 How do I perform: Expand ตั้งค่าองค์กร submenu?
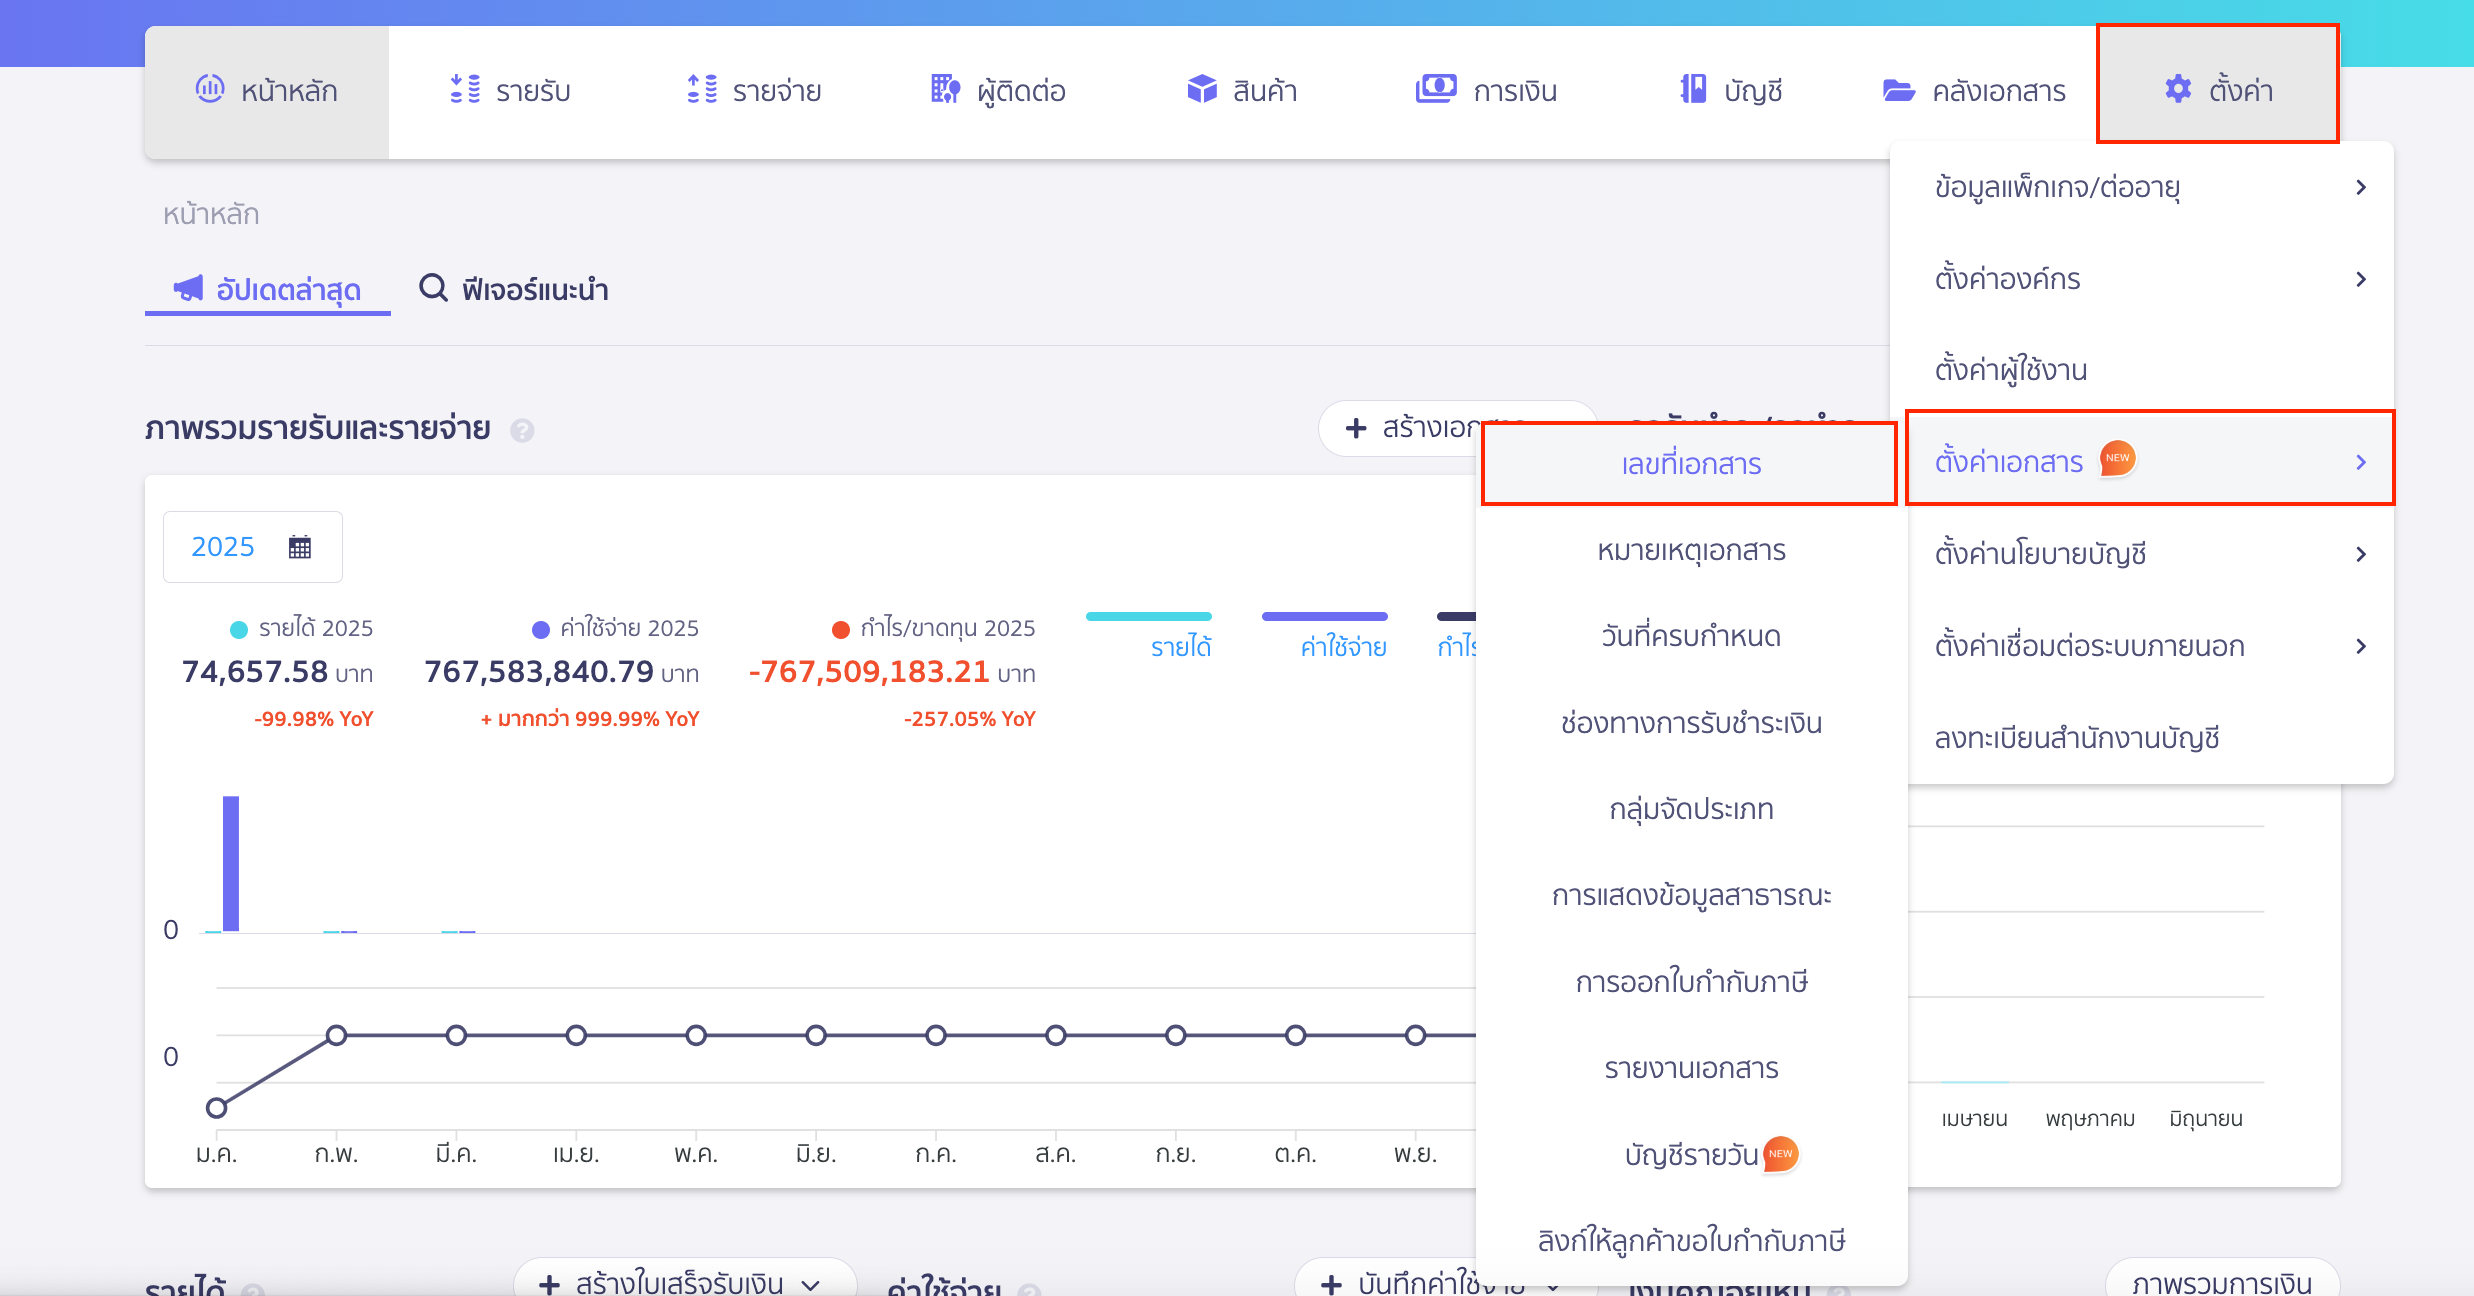(x=2150, y=279)
